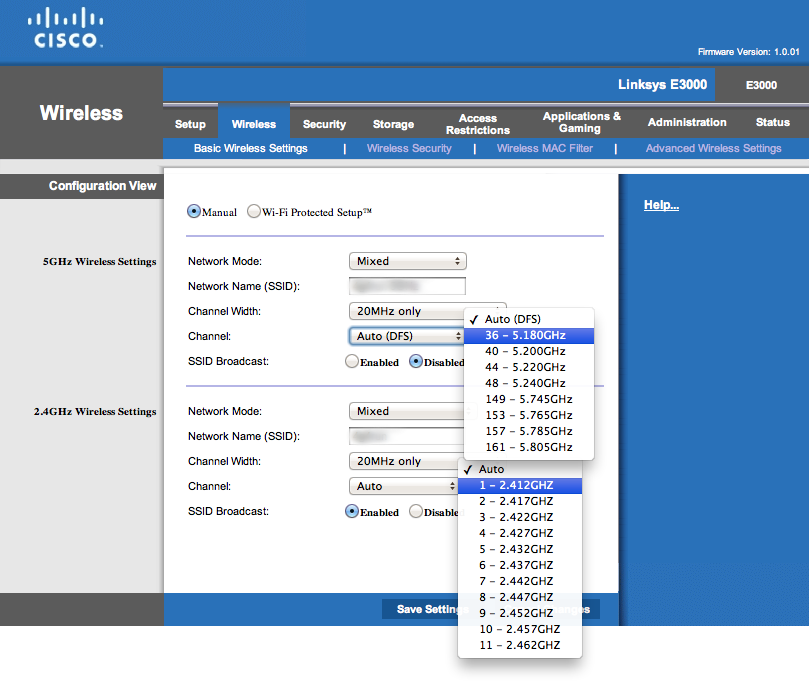Image resolution: width=810 pixels, height=697 pixels.
Task: Click the Cisco logo
Action: click(66, 28)
